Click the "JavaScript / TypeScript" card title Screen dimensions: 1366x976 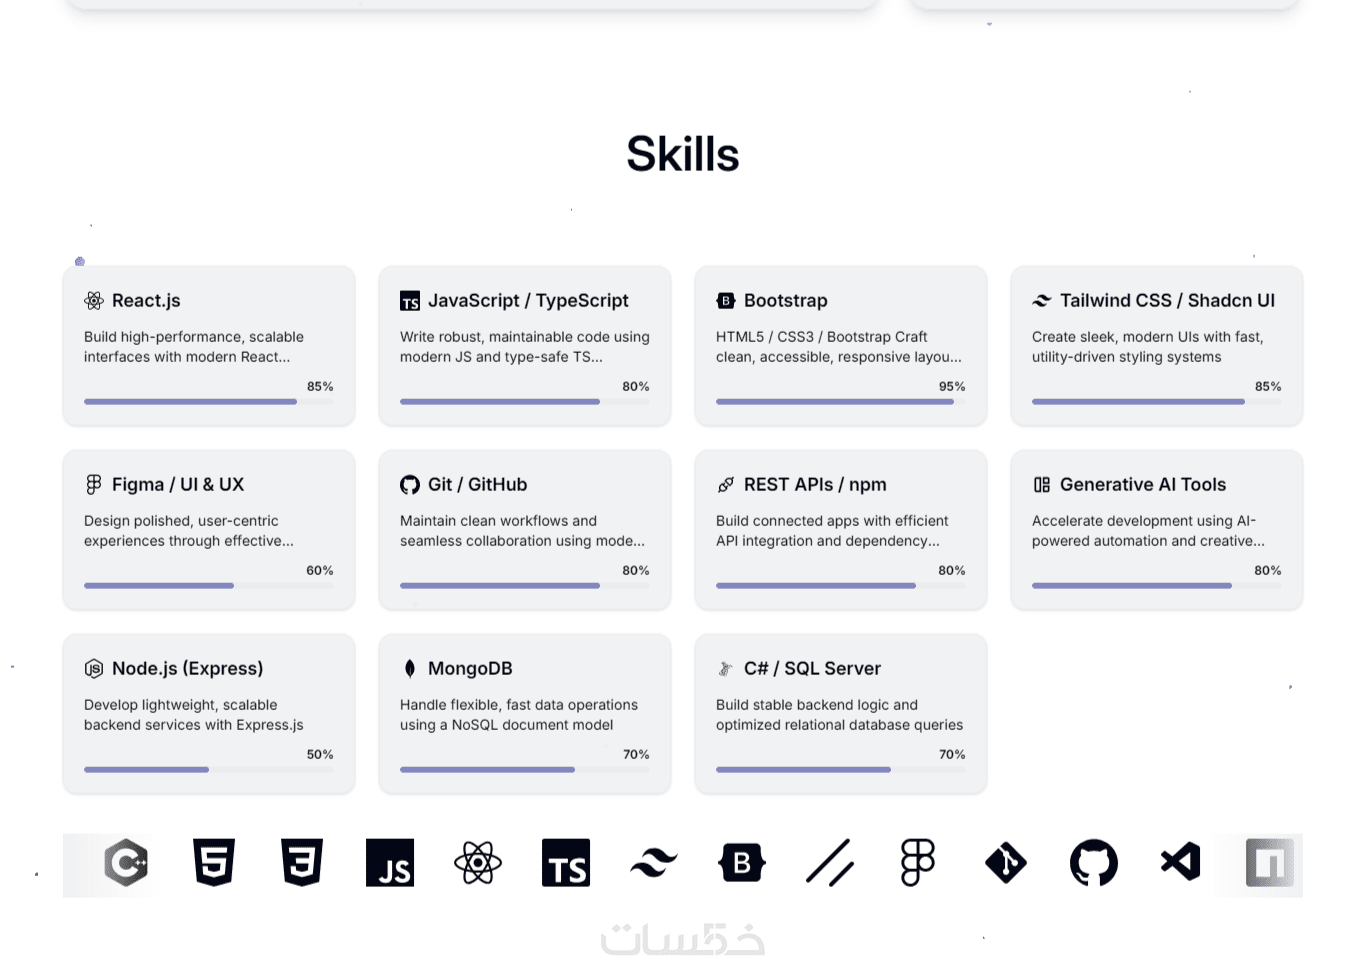[528, 301]
